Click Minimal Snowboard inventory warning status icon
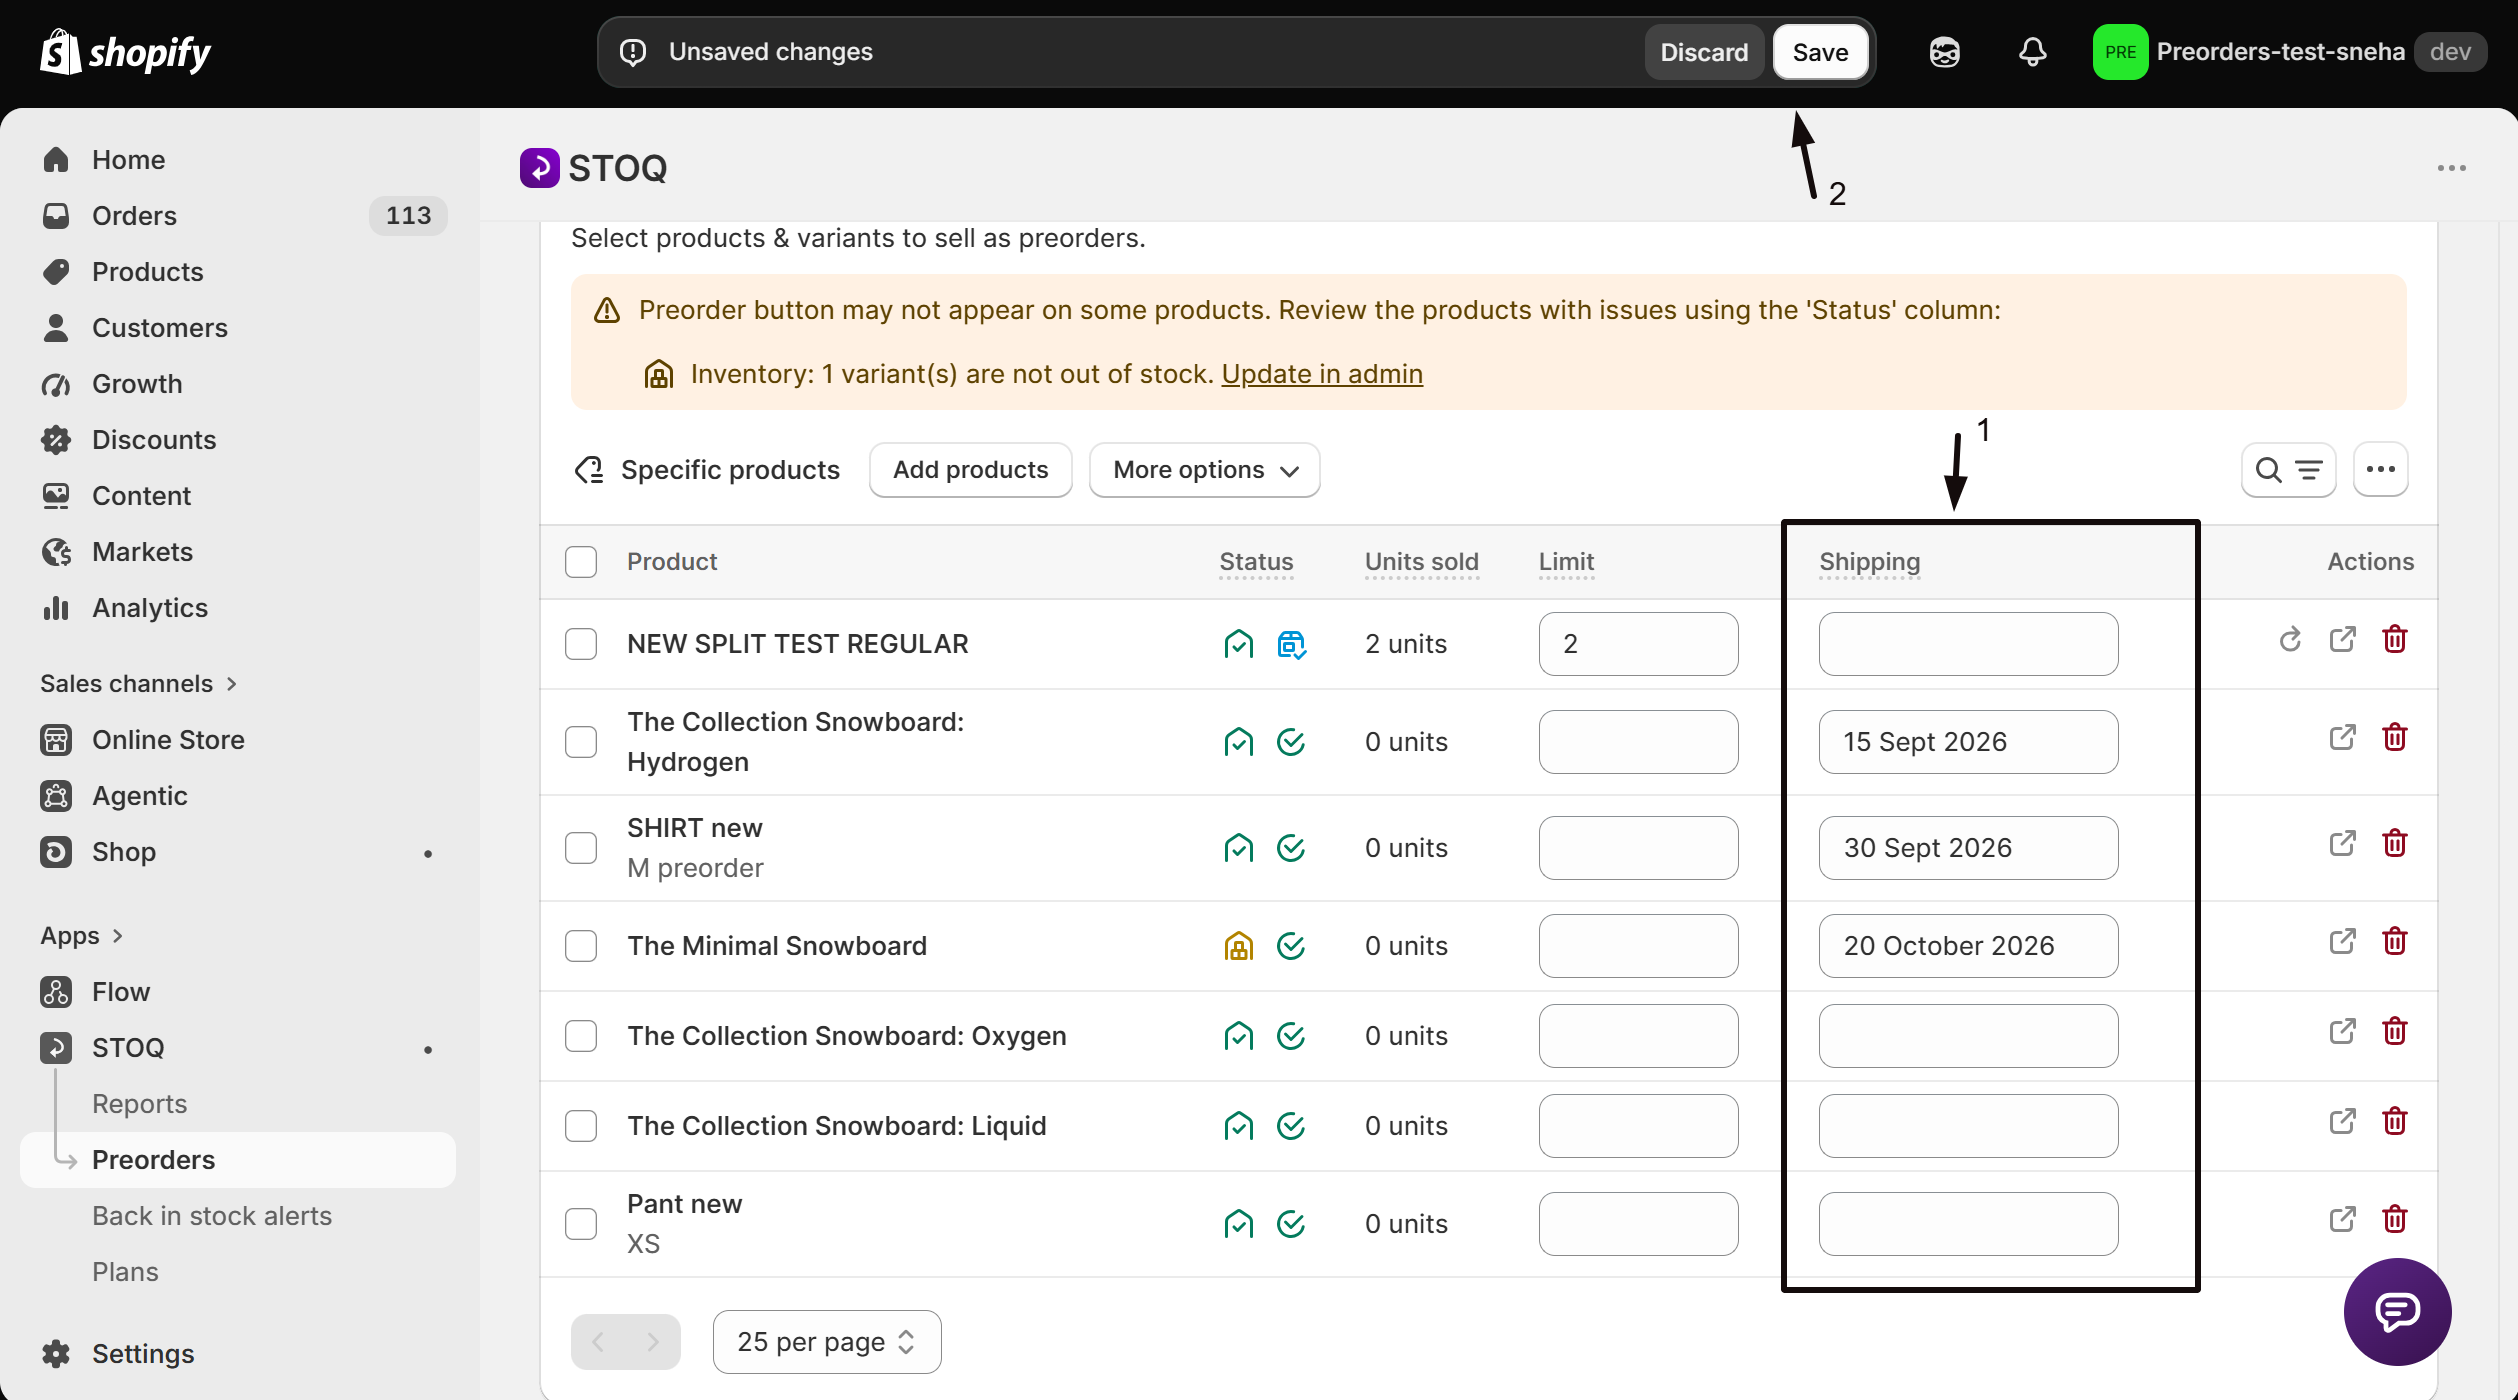This screenshot has width=2518, height=1400. (1238, 946)
